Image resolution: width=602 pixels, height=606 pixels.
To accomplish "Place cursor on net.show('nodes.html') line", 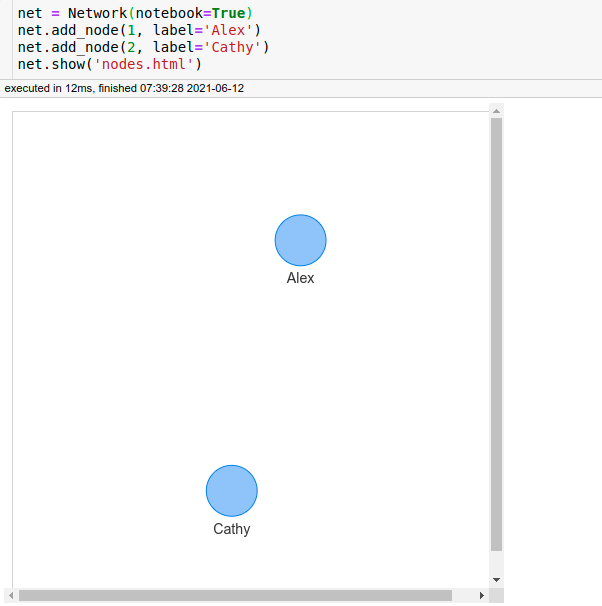I will tap(110, 64).
